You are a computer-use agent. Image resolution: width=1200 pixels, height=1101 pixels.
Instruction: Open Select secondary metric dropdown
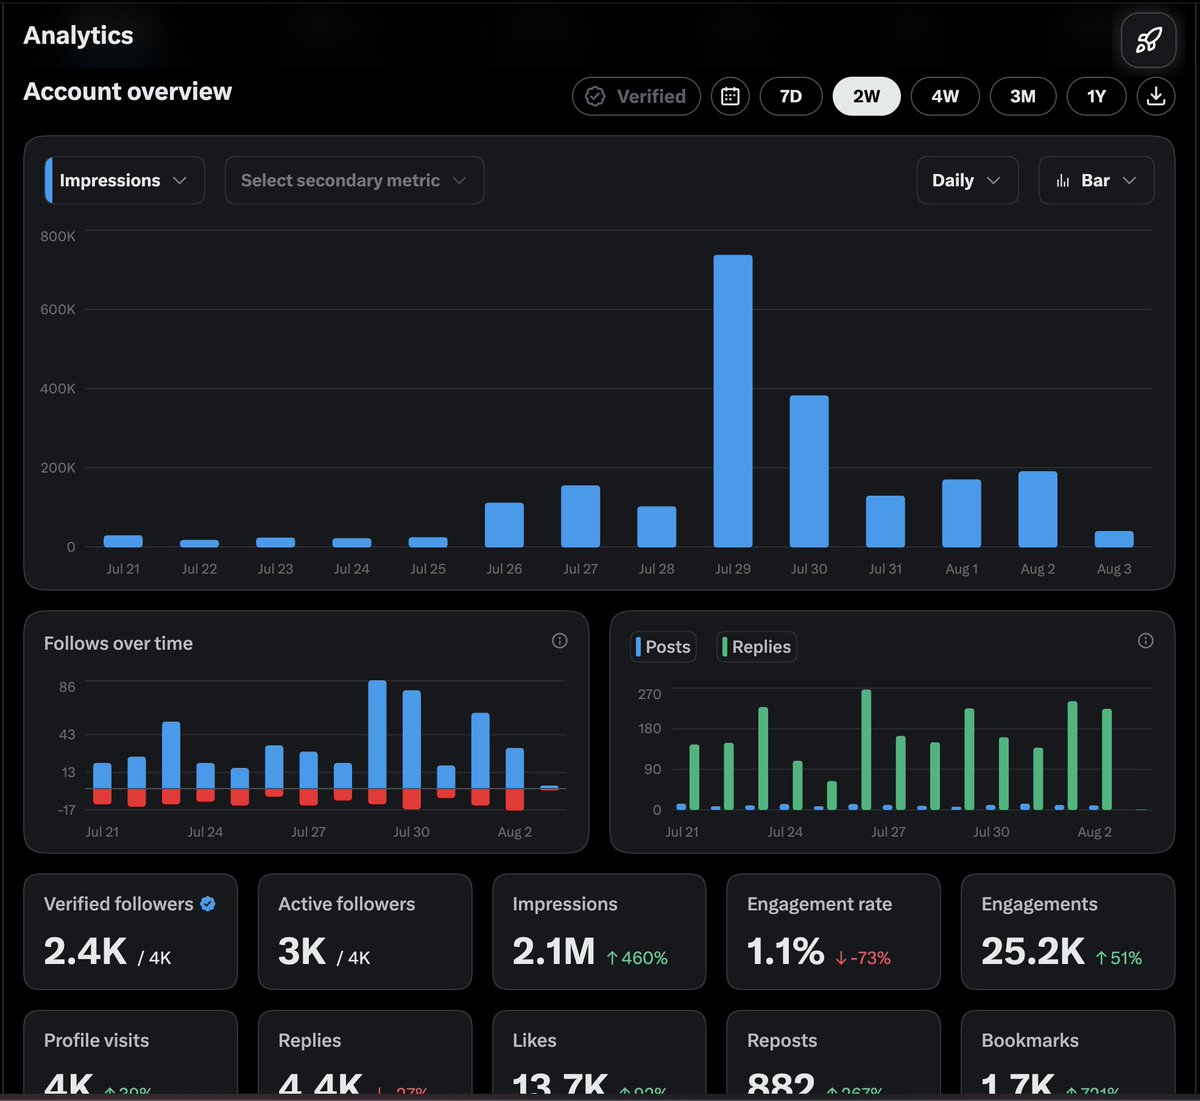click(354, 180)
